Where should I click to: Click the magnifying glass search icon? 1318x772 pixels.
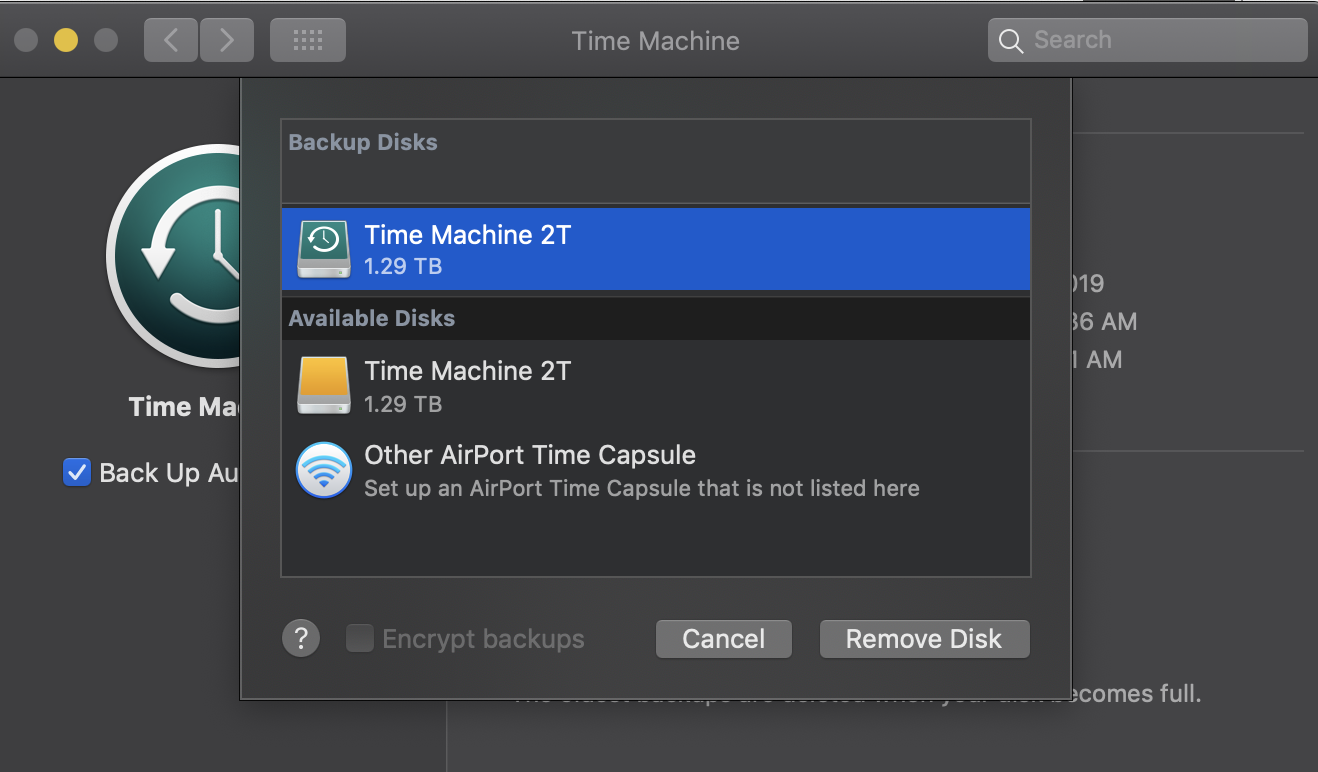tap(1011, 41)
